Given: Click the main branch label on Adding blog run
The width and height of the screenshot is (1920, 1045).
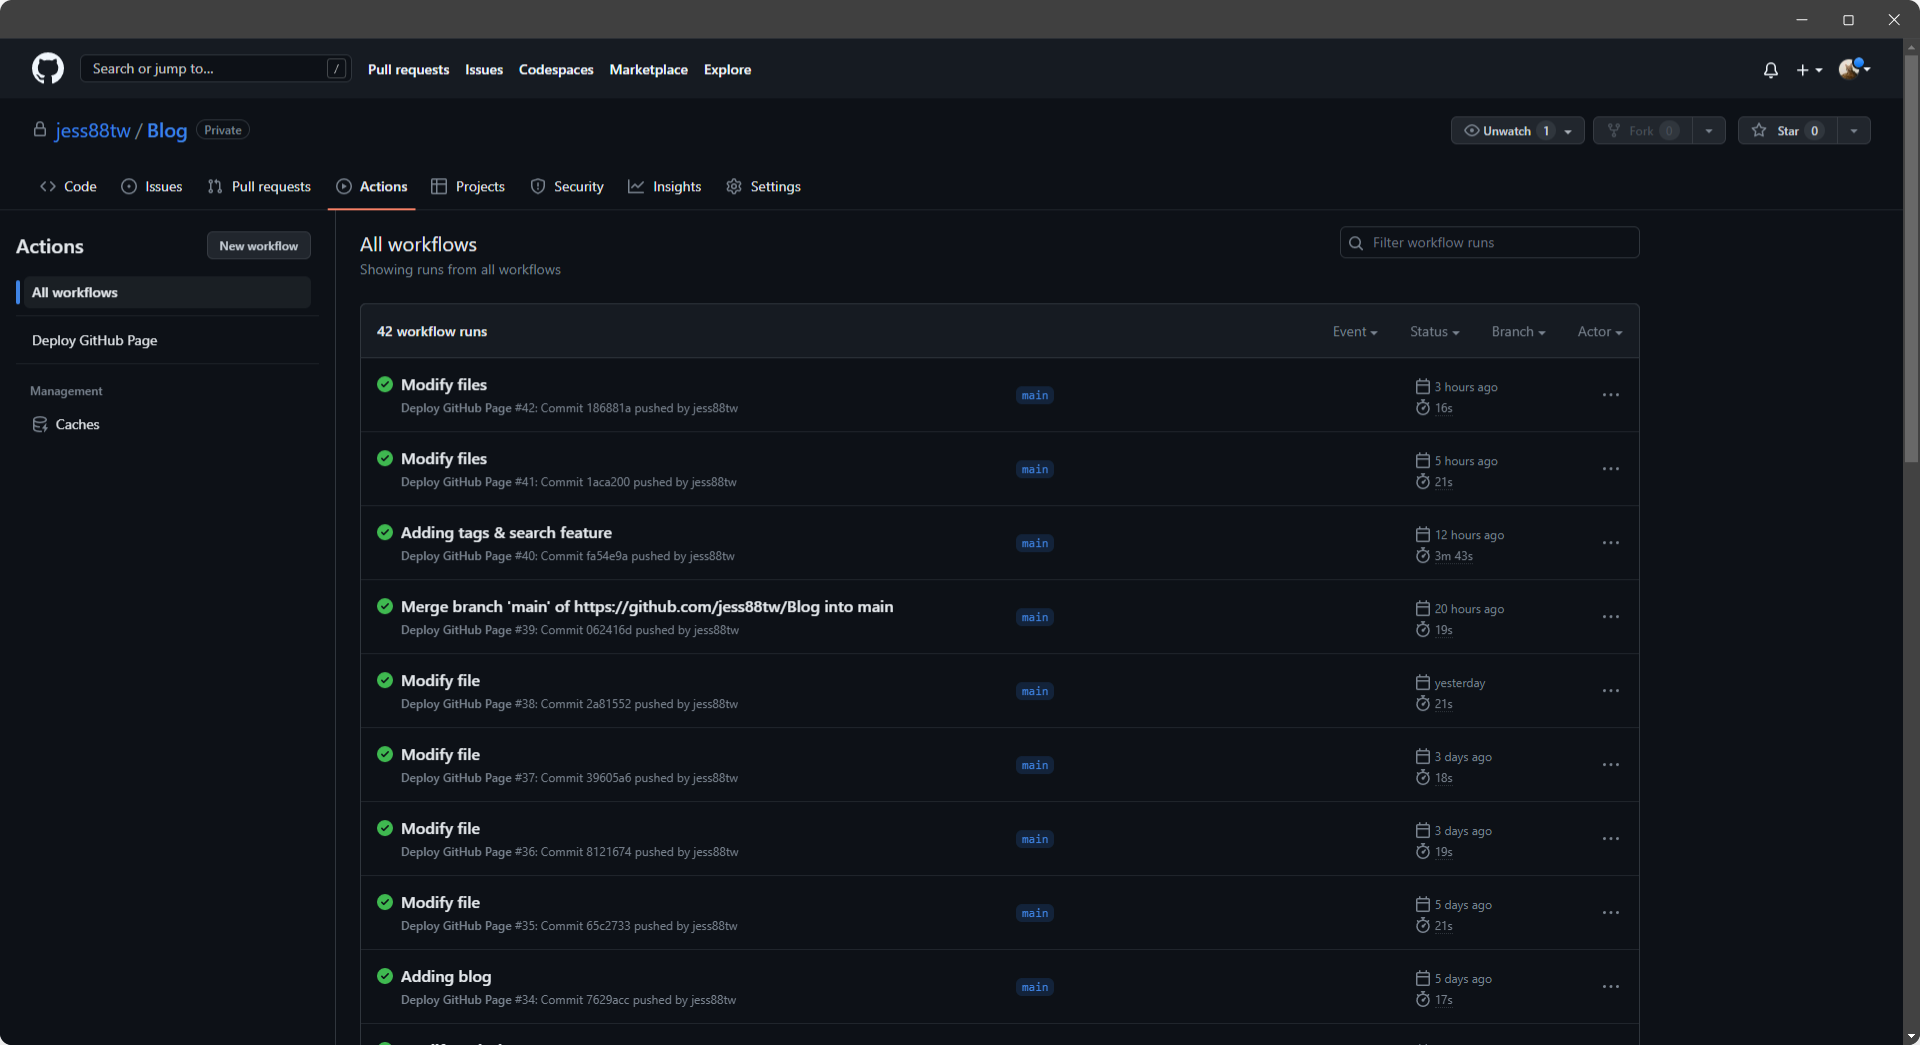Looking at the screenshot, I should 1035,988.
